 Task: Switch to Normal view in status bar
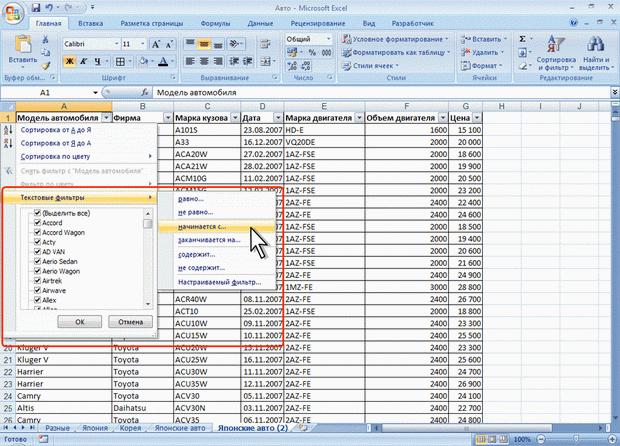[x=481, y=439]
